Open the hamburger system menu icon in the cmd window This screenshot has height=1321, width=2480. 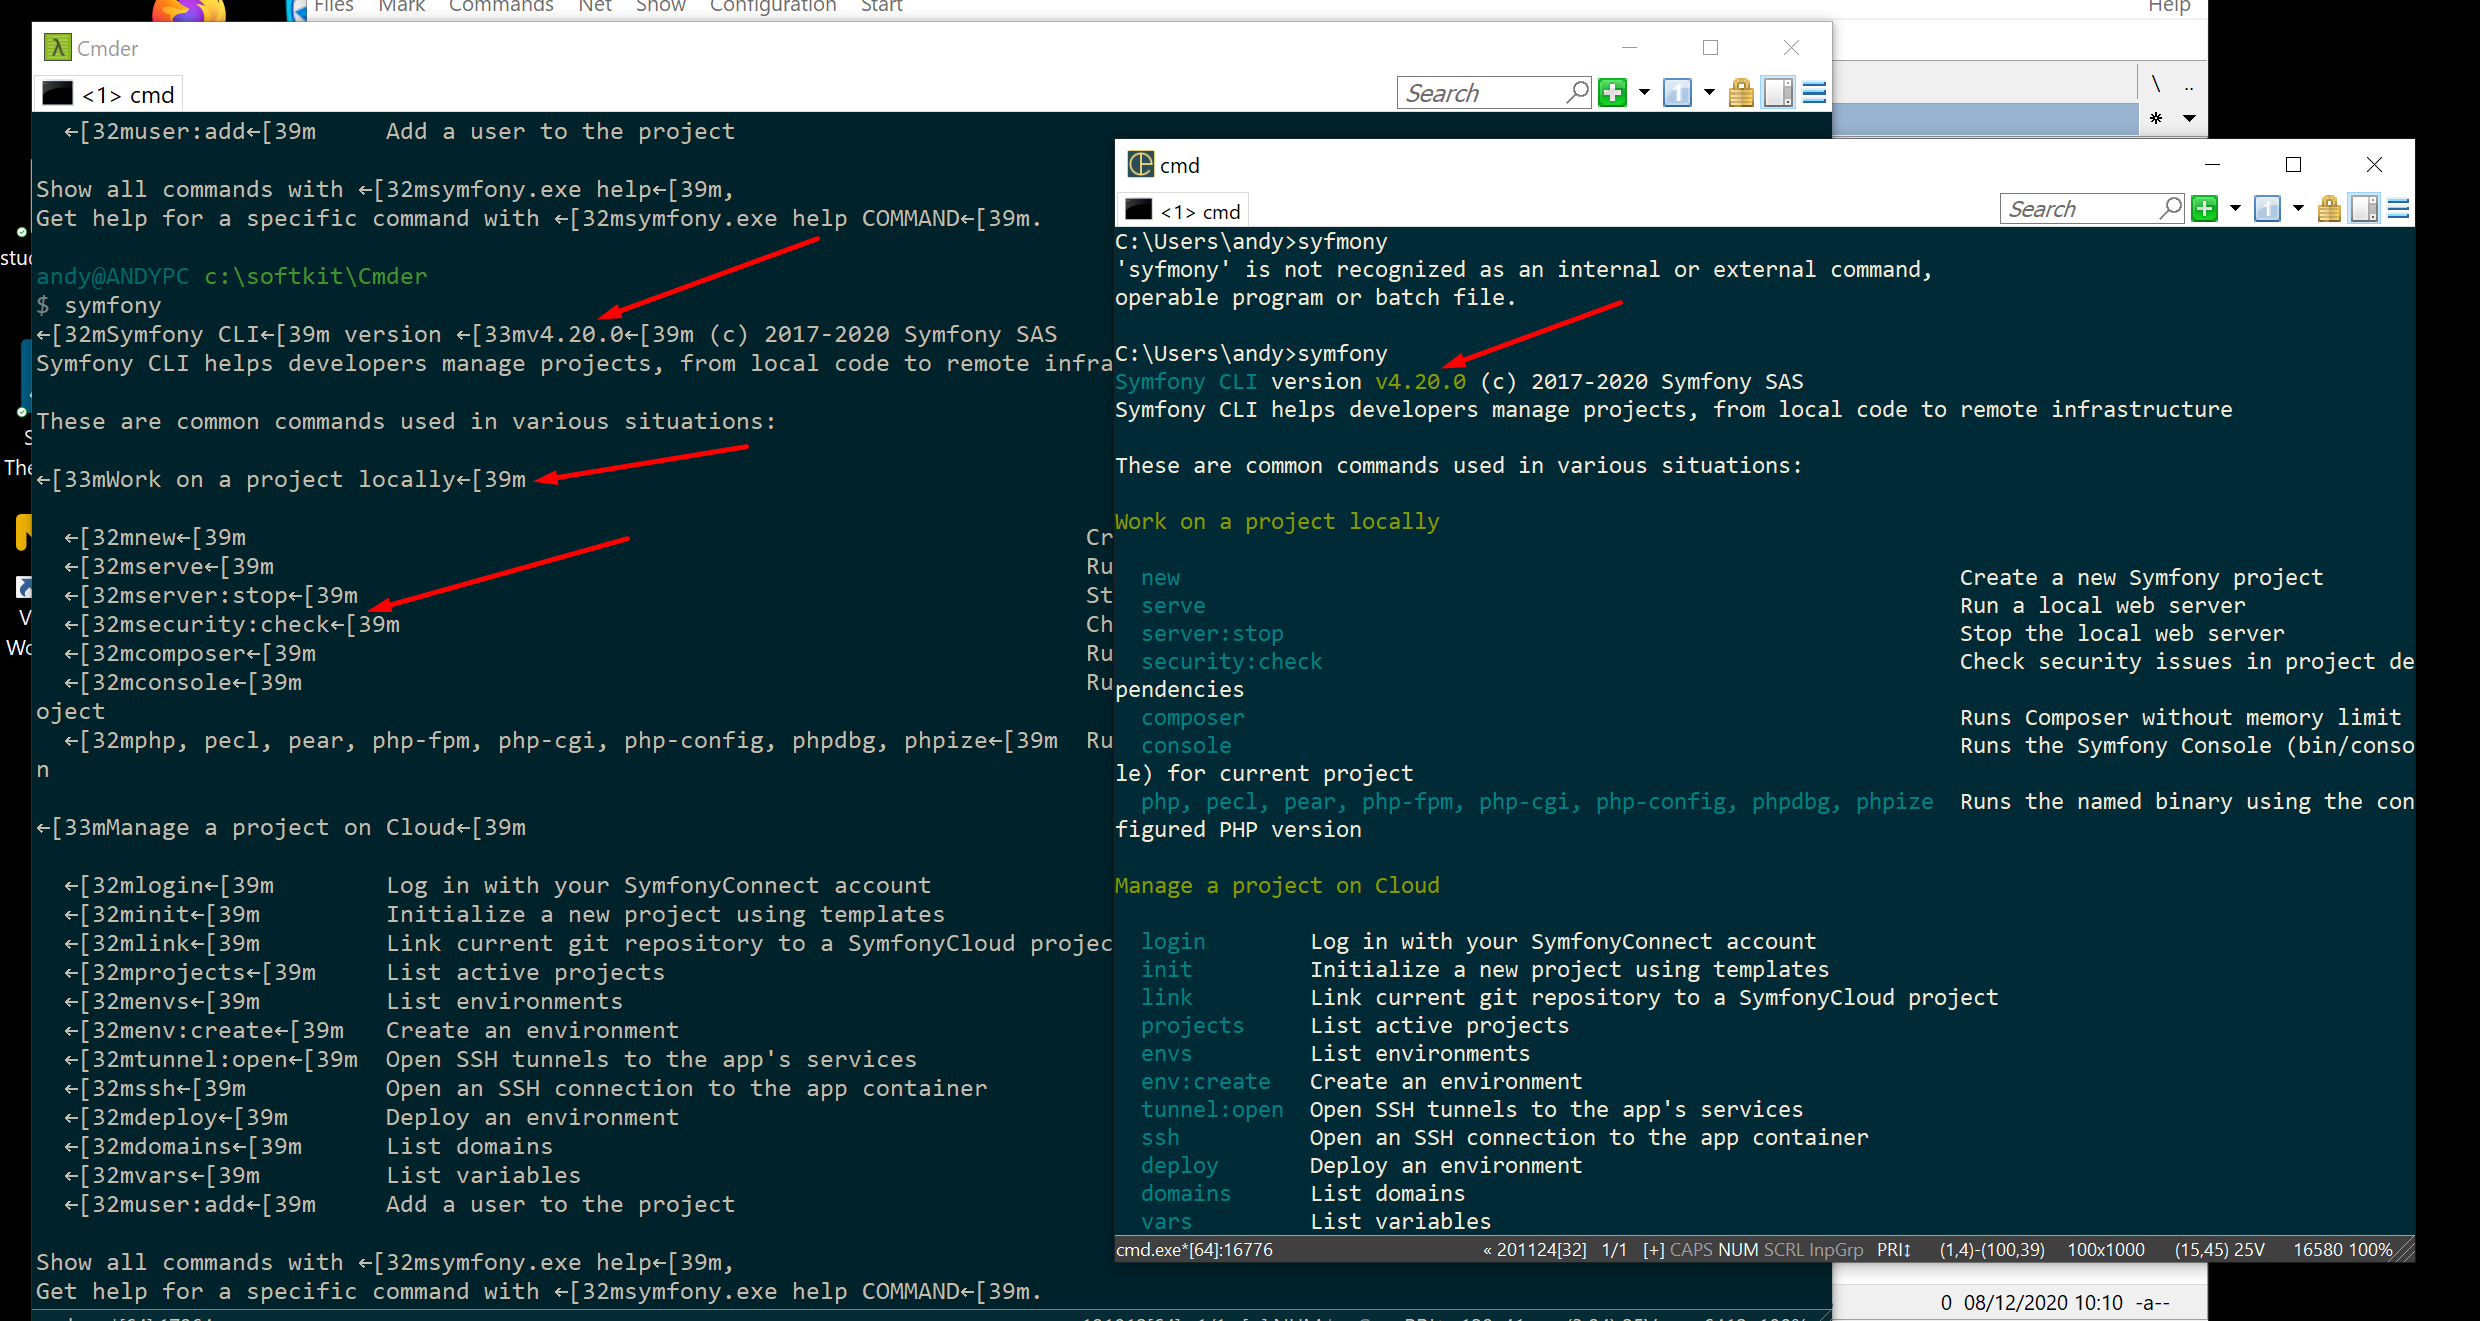[x=2398, y=208]
